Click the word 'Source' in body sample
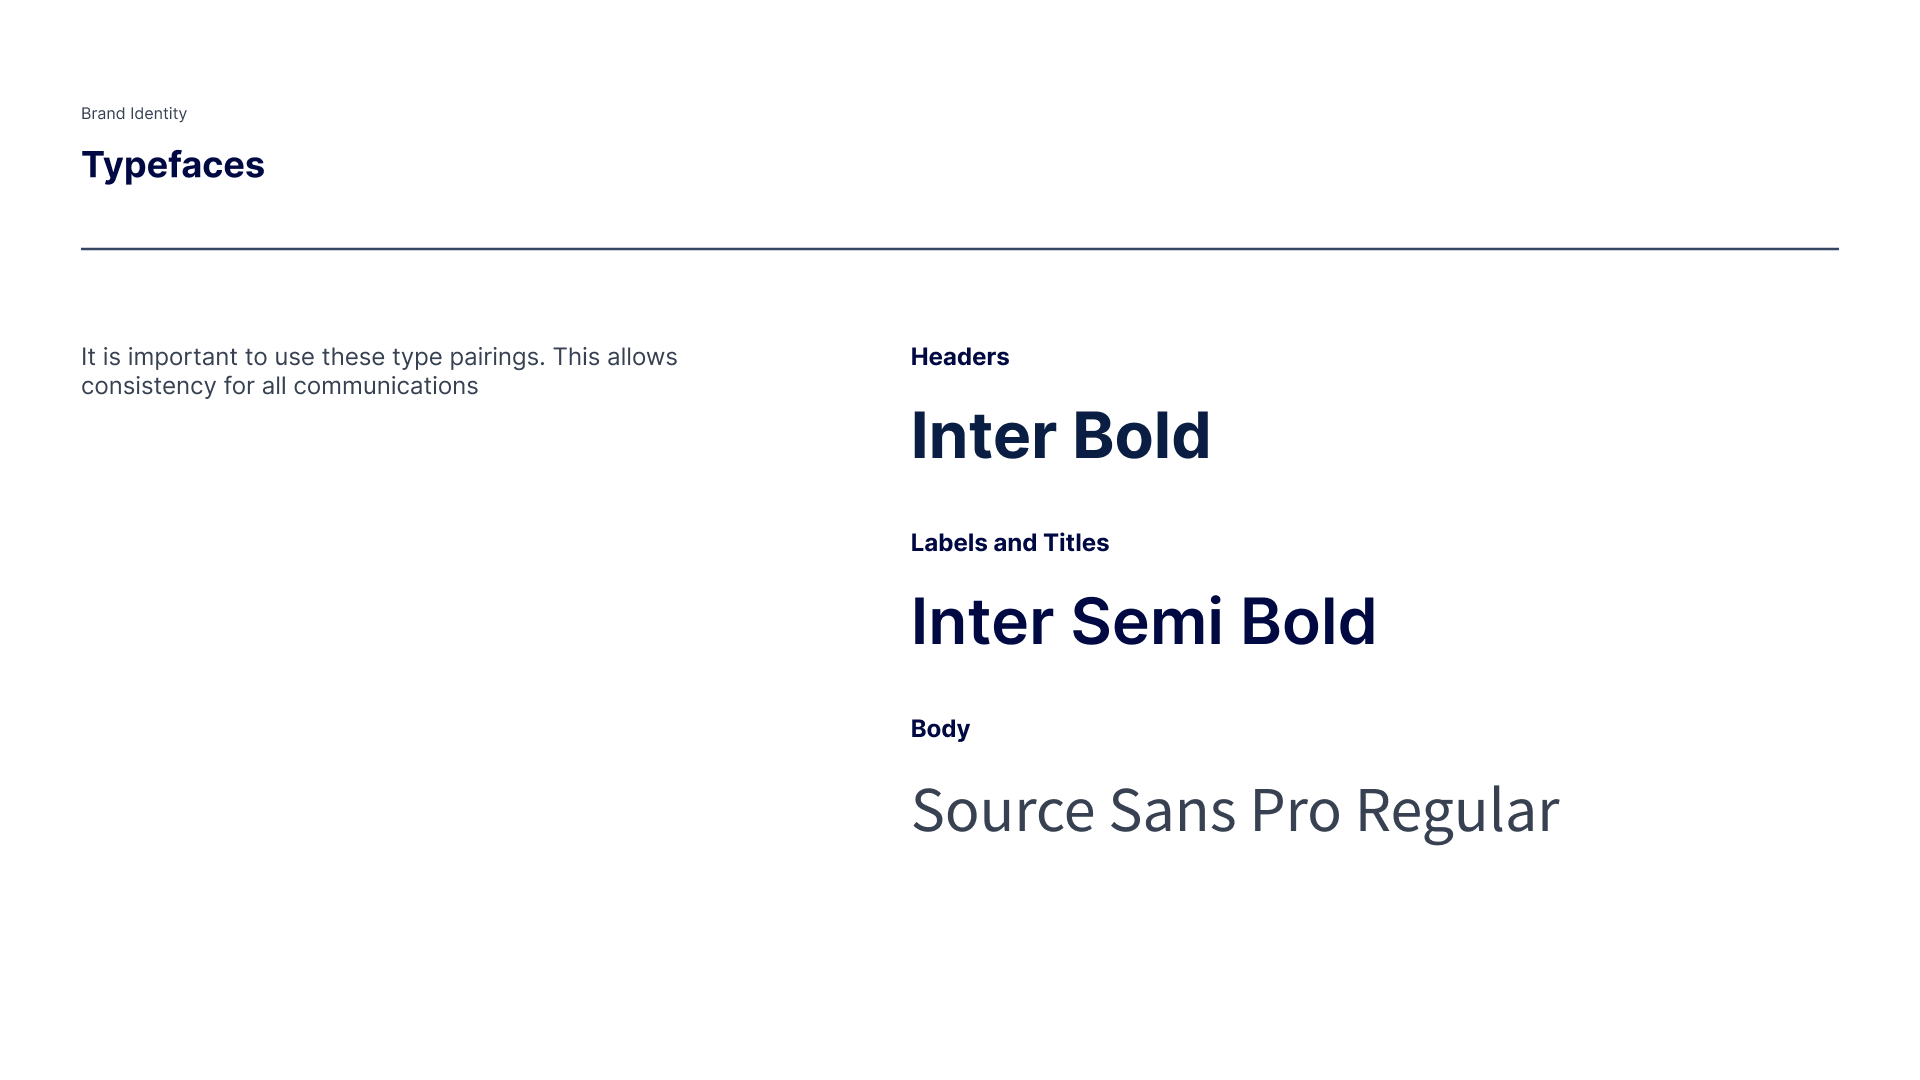1920x1080 pixels. pos(1003,811)
